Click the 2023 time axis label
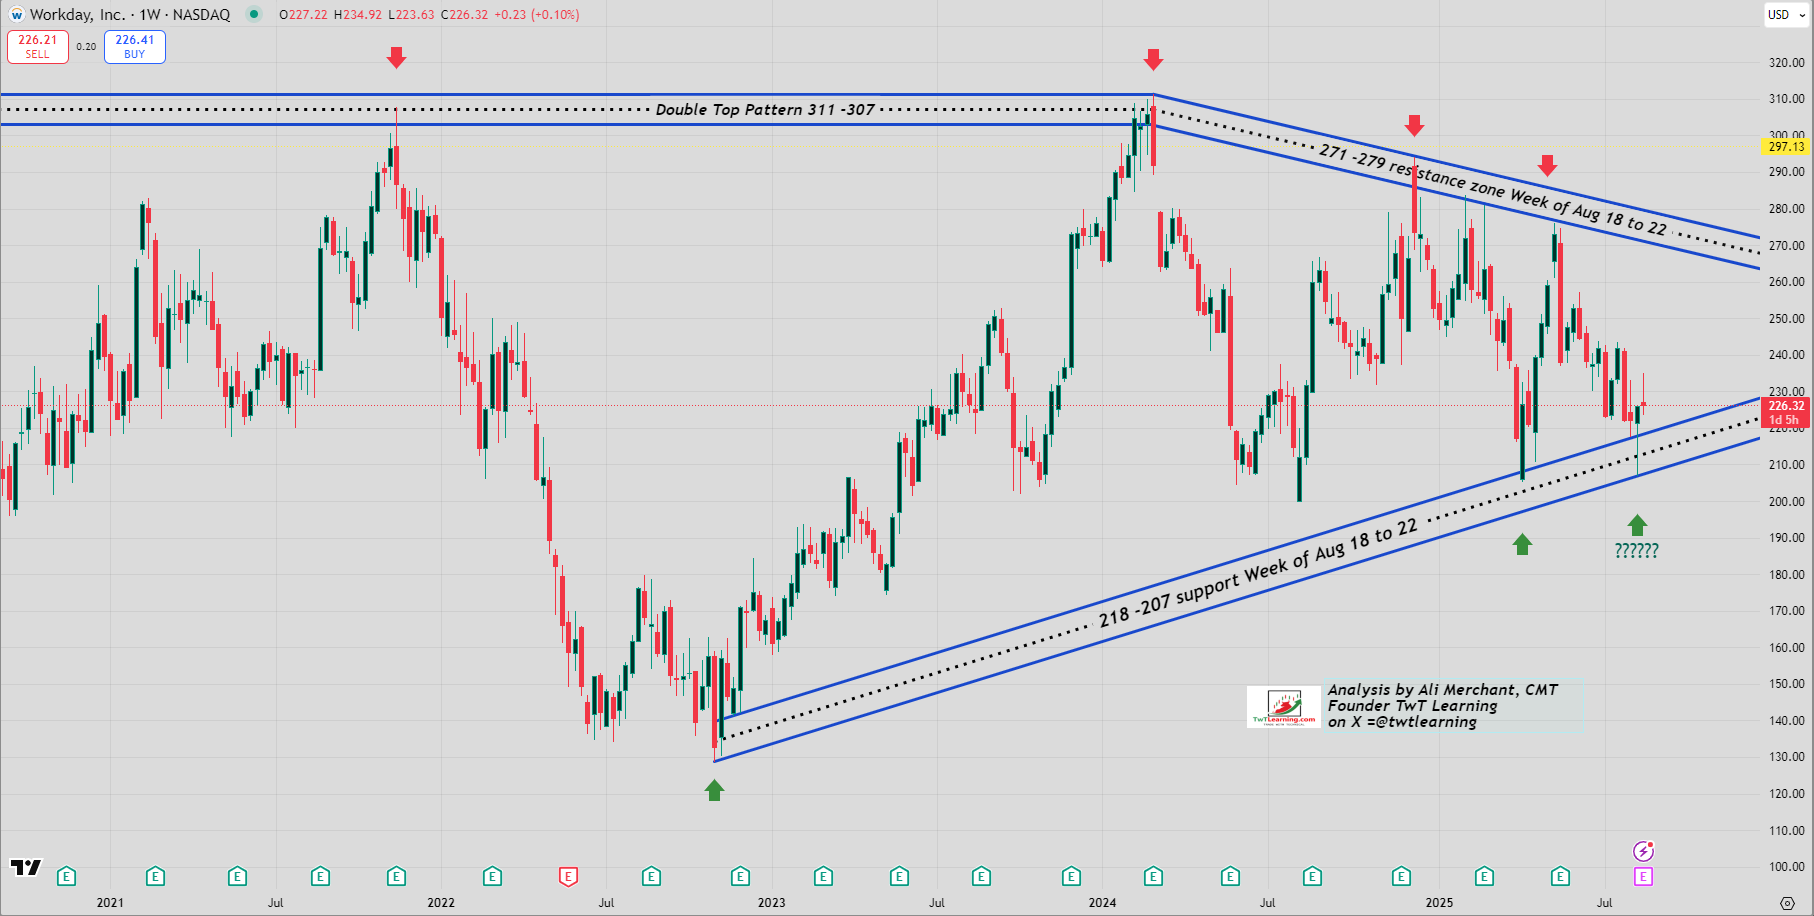This screenshot has width=1814, height=916. (x=772, y=903)
